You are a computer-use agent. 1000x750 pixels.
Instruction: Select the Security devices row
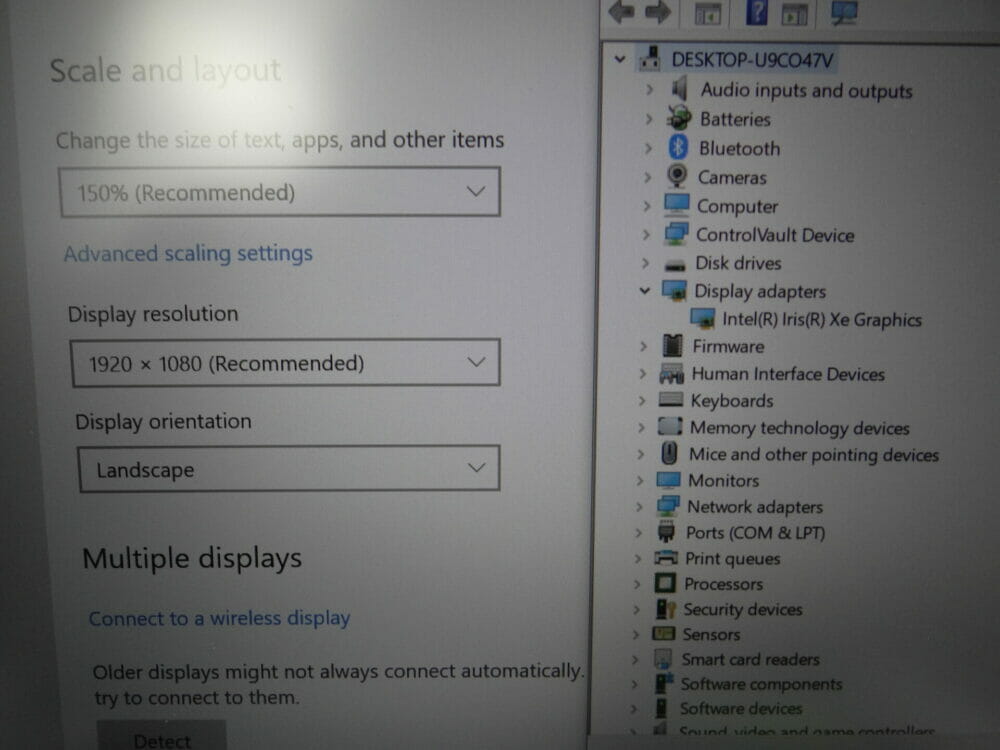[x=742, y=609]
